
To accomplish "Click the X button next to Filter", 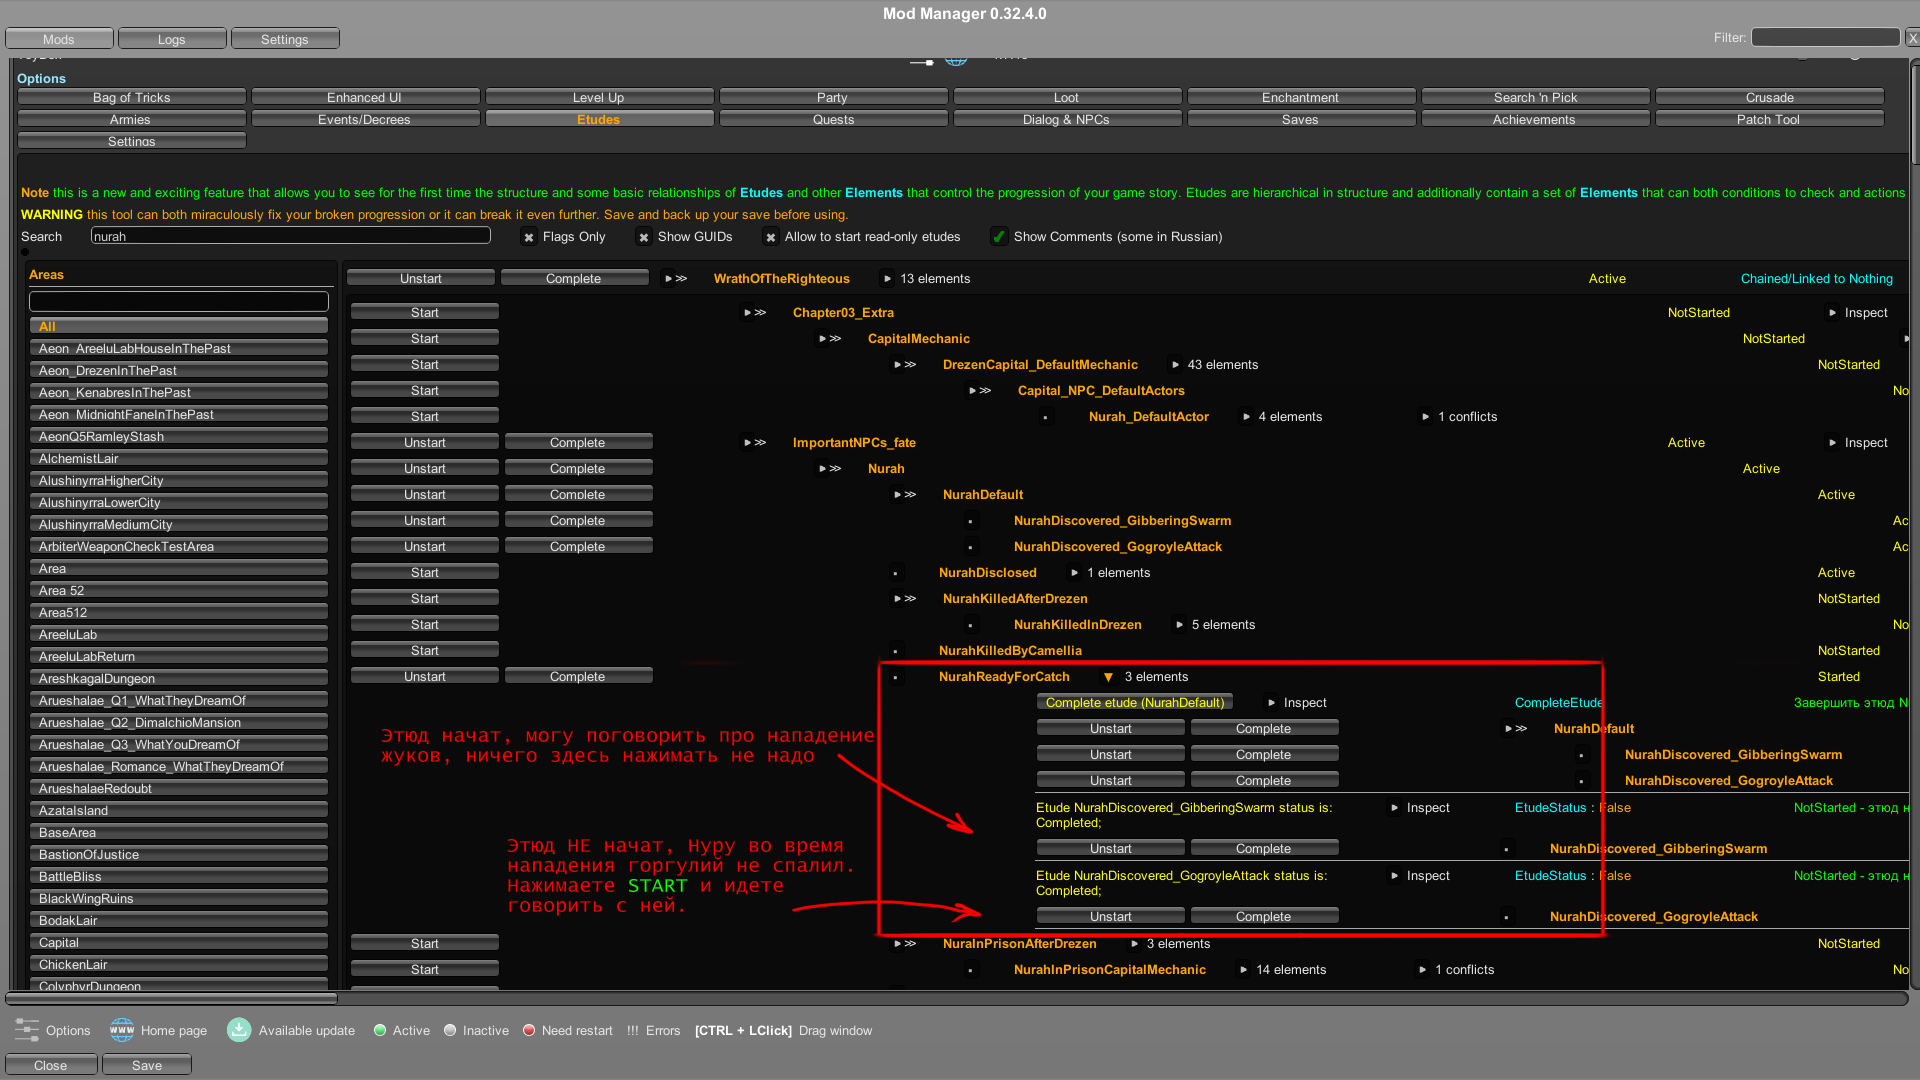I will click(x=1912, y=38).
